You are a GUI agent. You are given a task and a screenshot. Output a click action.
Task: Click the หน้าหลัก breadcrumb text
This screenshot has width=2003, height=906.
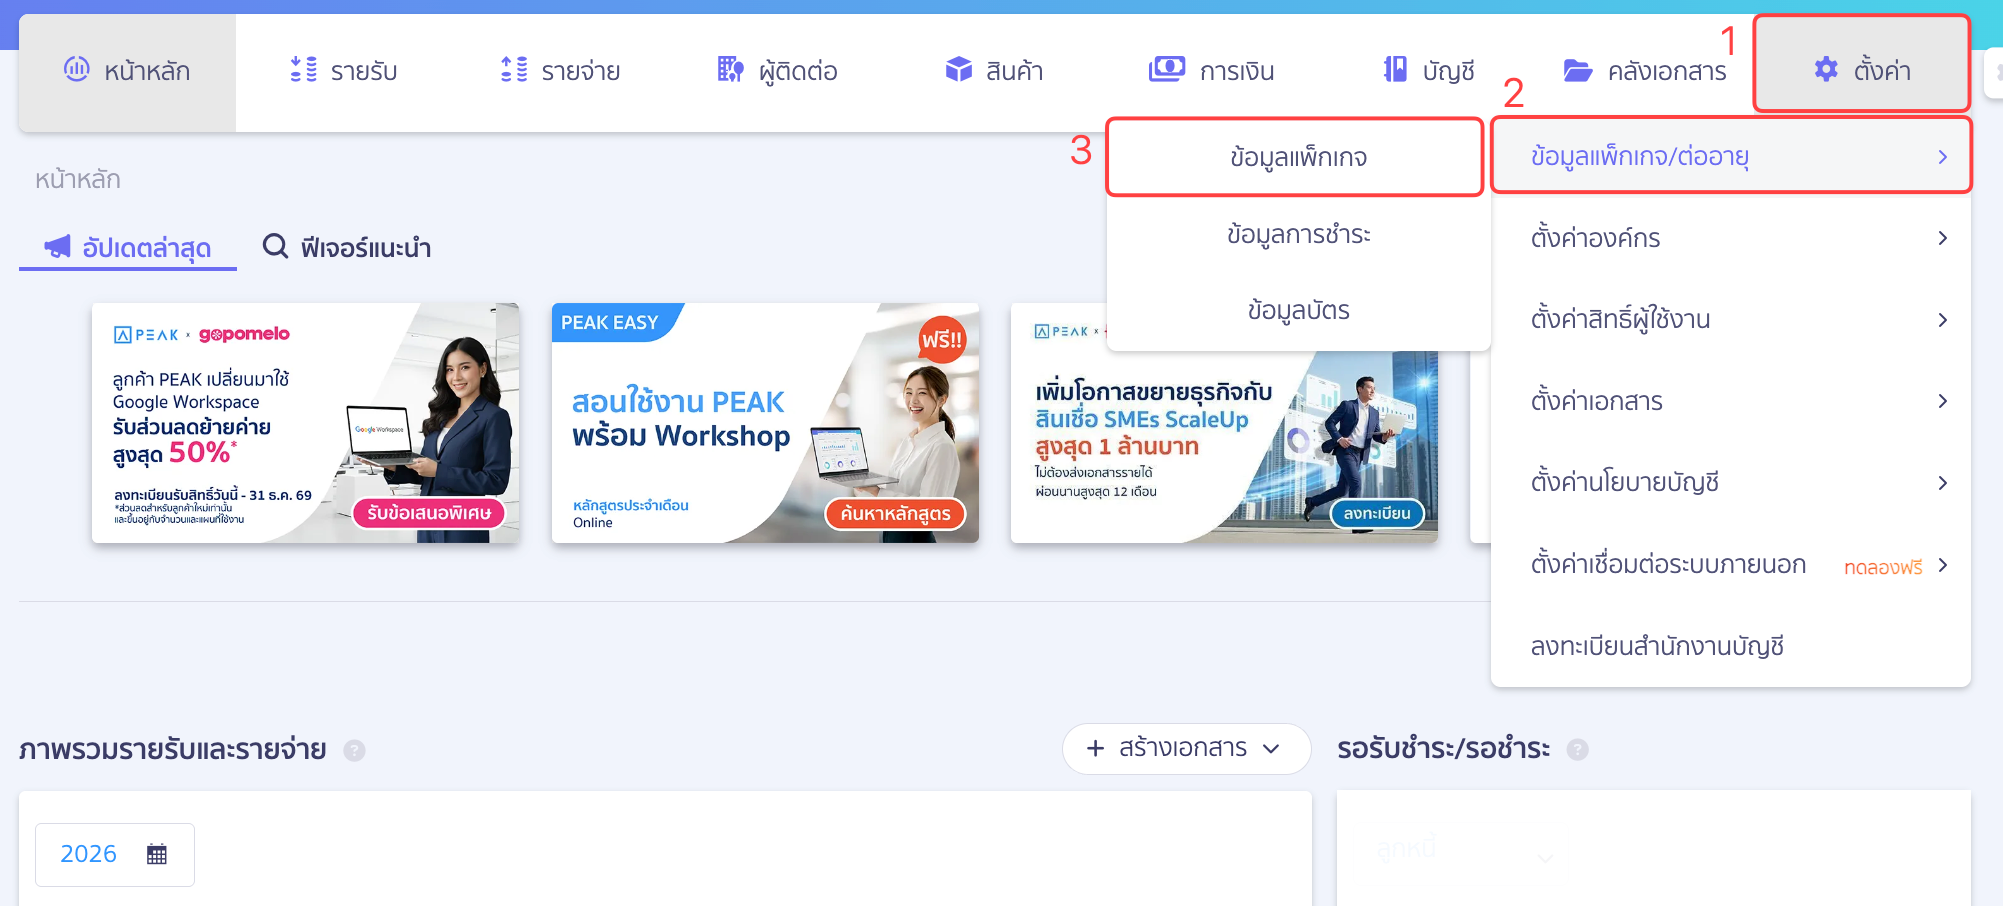[78, 179]
